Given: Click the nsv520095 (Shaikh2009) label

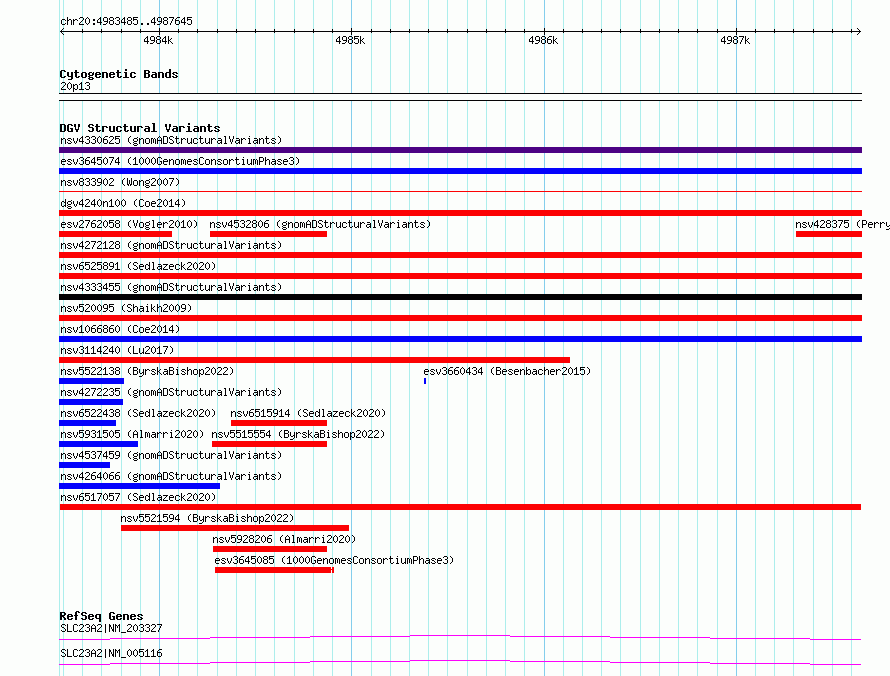Looking at the screenshot, I should (x=126, y=308).
